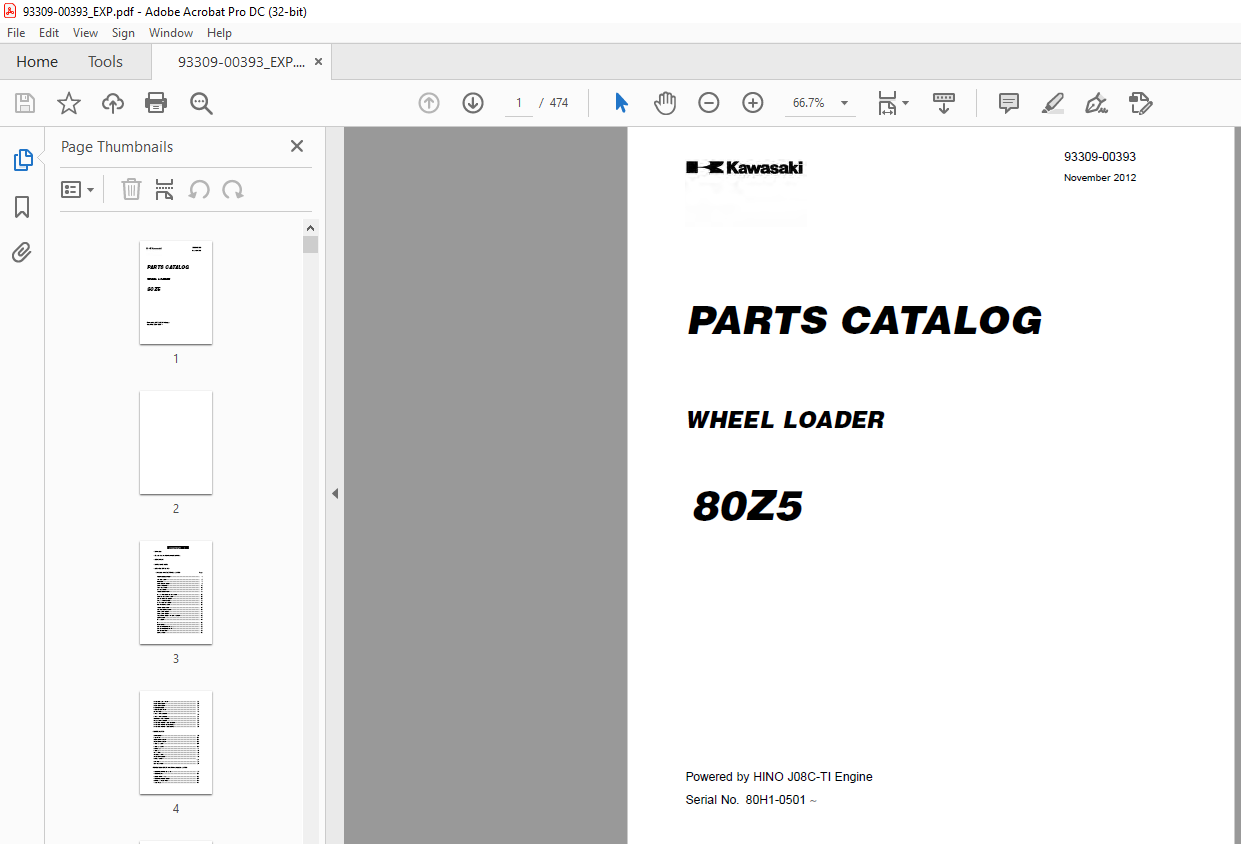
Task: Upload the file to Document Cloud
Action: coord(113,103)
